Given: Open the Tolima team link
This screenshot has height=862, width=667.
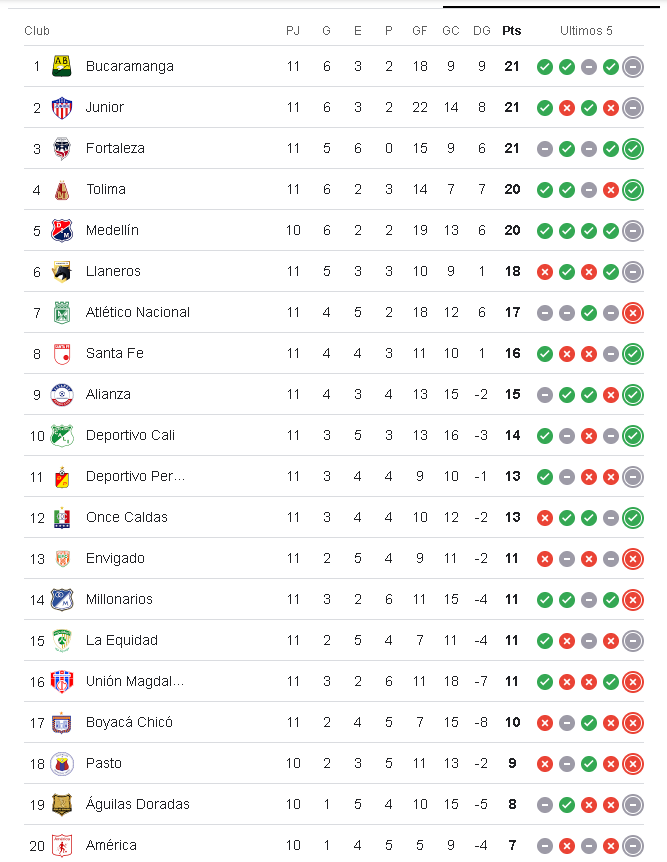Looking at the screenshot, I should [x=106, y=189].
